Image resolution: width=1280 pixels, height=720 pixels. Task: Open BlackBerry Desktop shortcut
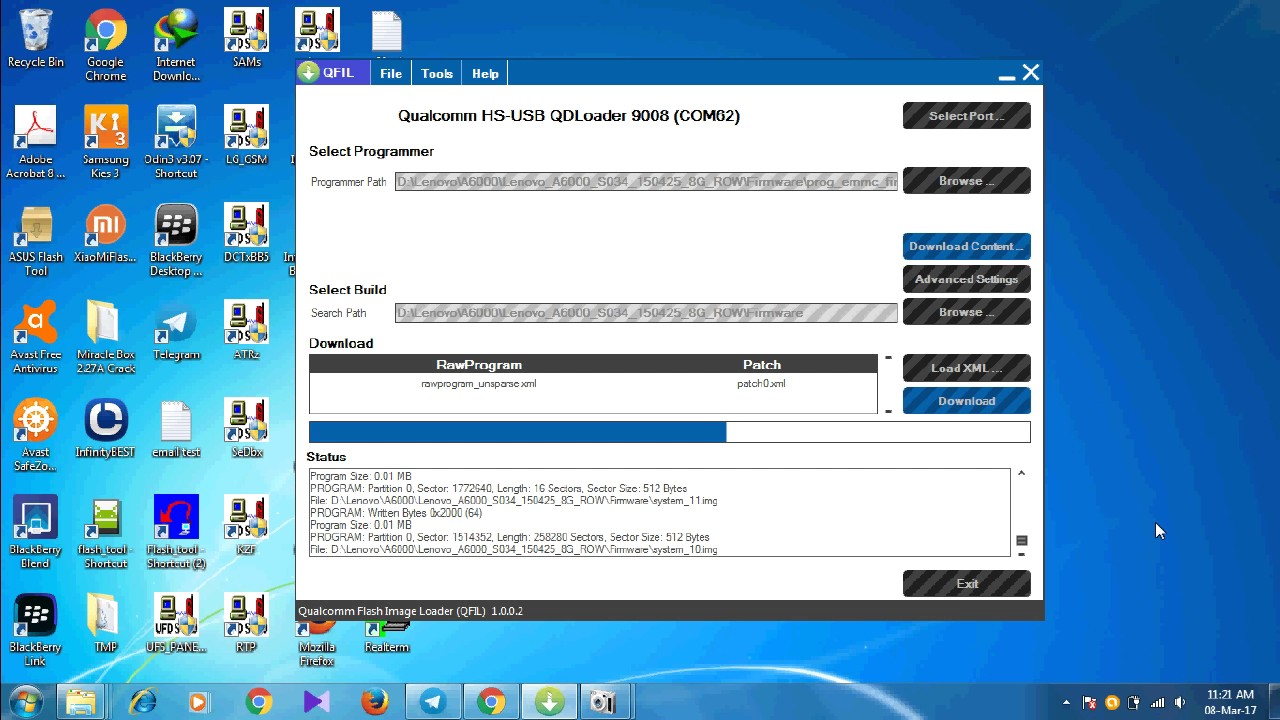click(176, 241)
